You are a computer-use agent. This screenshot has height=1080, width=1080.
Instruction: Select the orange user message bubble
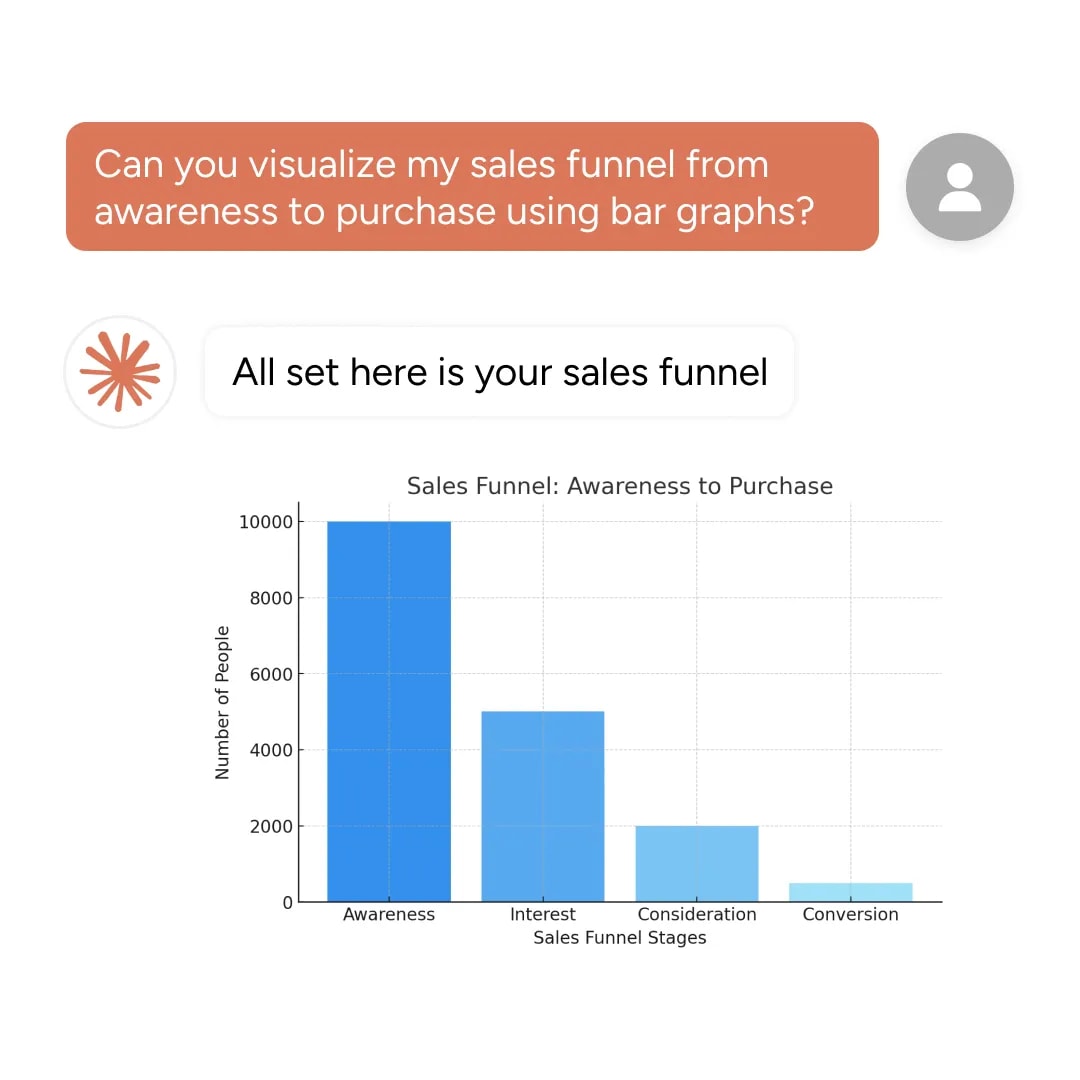point(472,187)
